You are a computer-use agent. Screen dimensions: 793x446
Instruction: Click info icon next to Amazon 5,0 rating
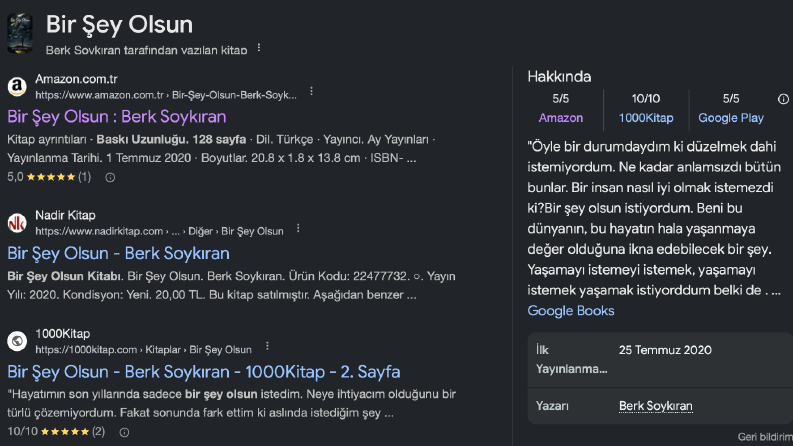tap(110, 177)
